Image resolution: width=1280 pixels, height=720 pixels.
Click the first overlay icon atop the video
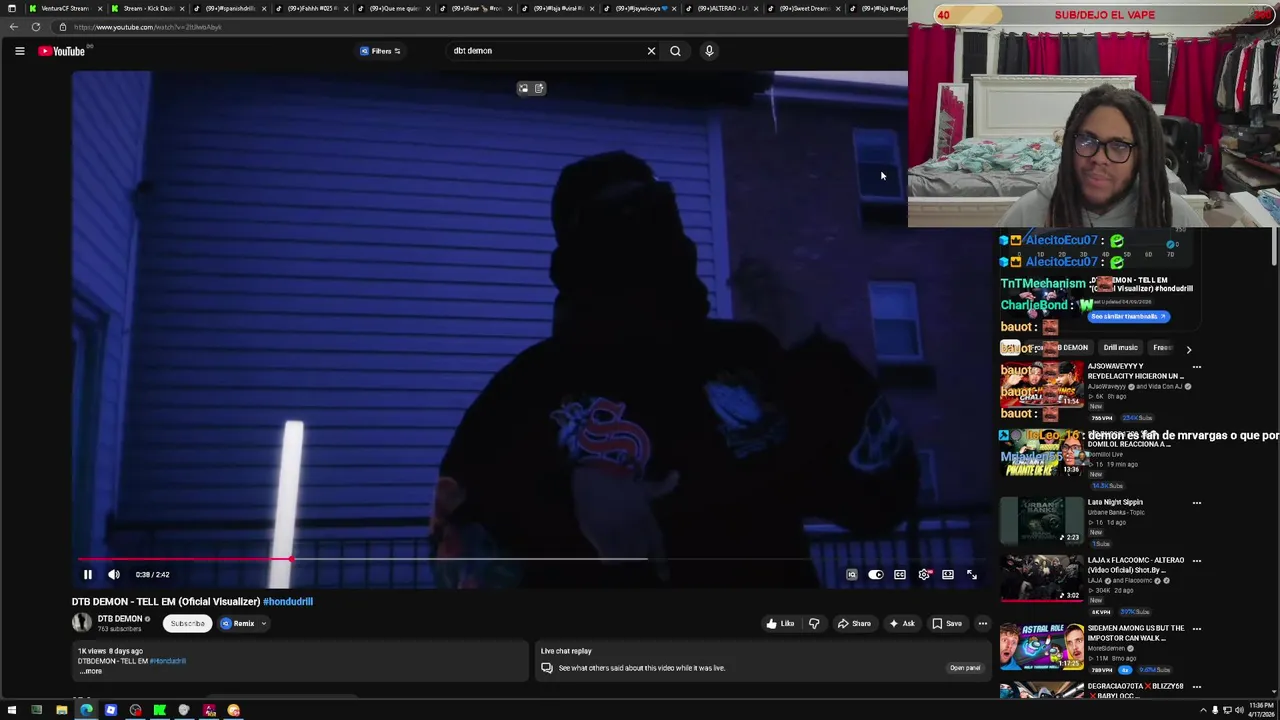pos(523,89)
